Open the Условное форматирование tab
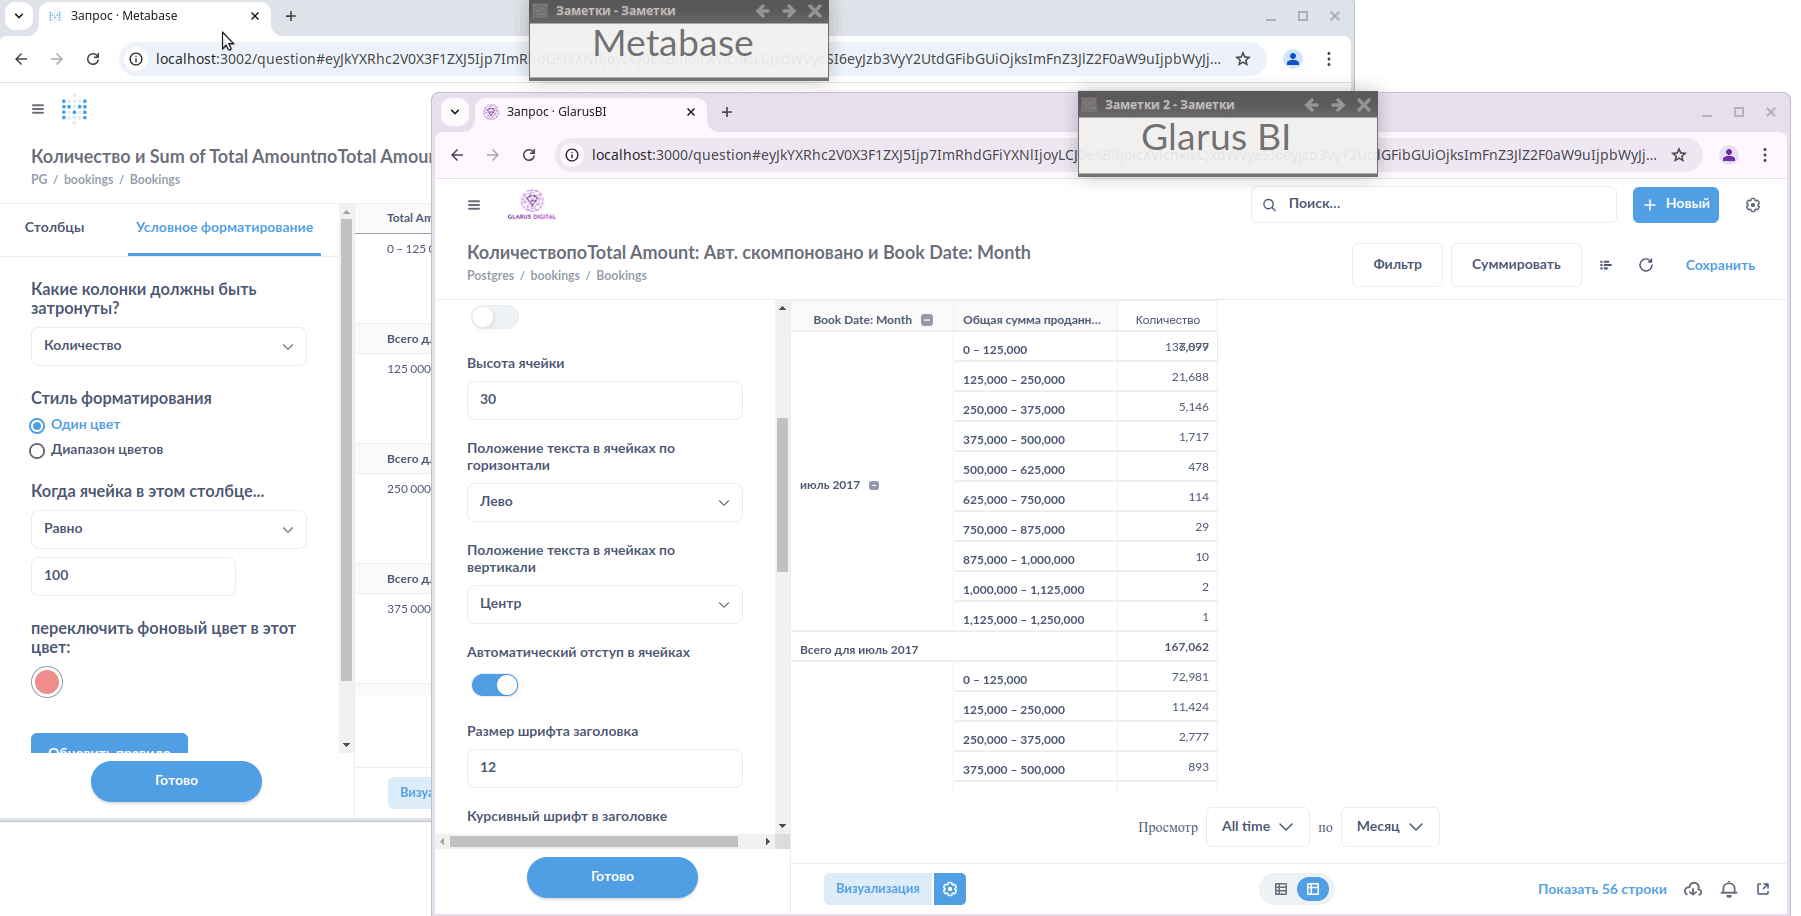Screen dimensions: 1801x916 [225, 228]
